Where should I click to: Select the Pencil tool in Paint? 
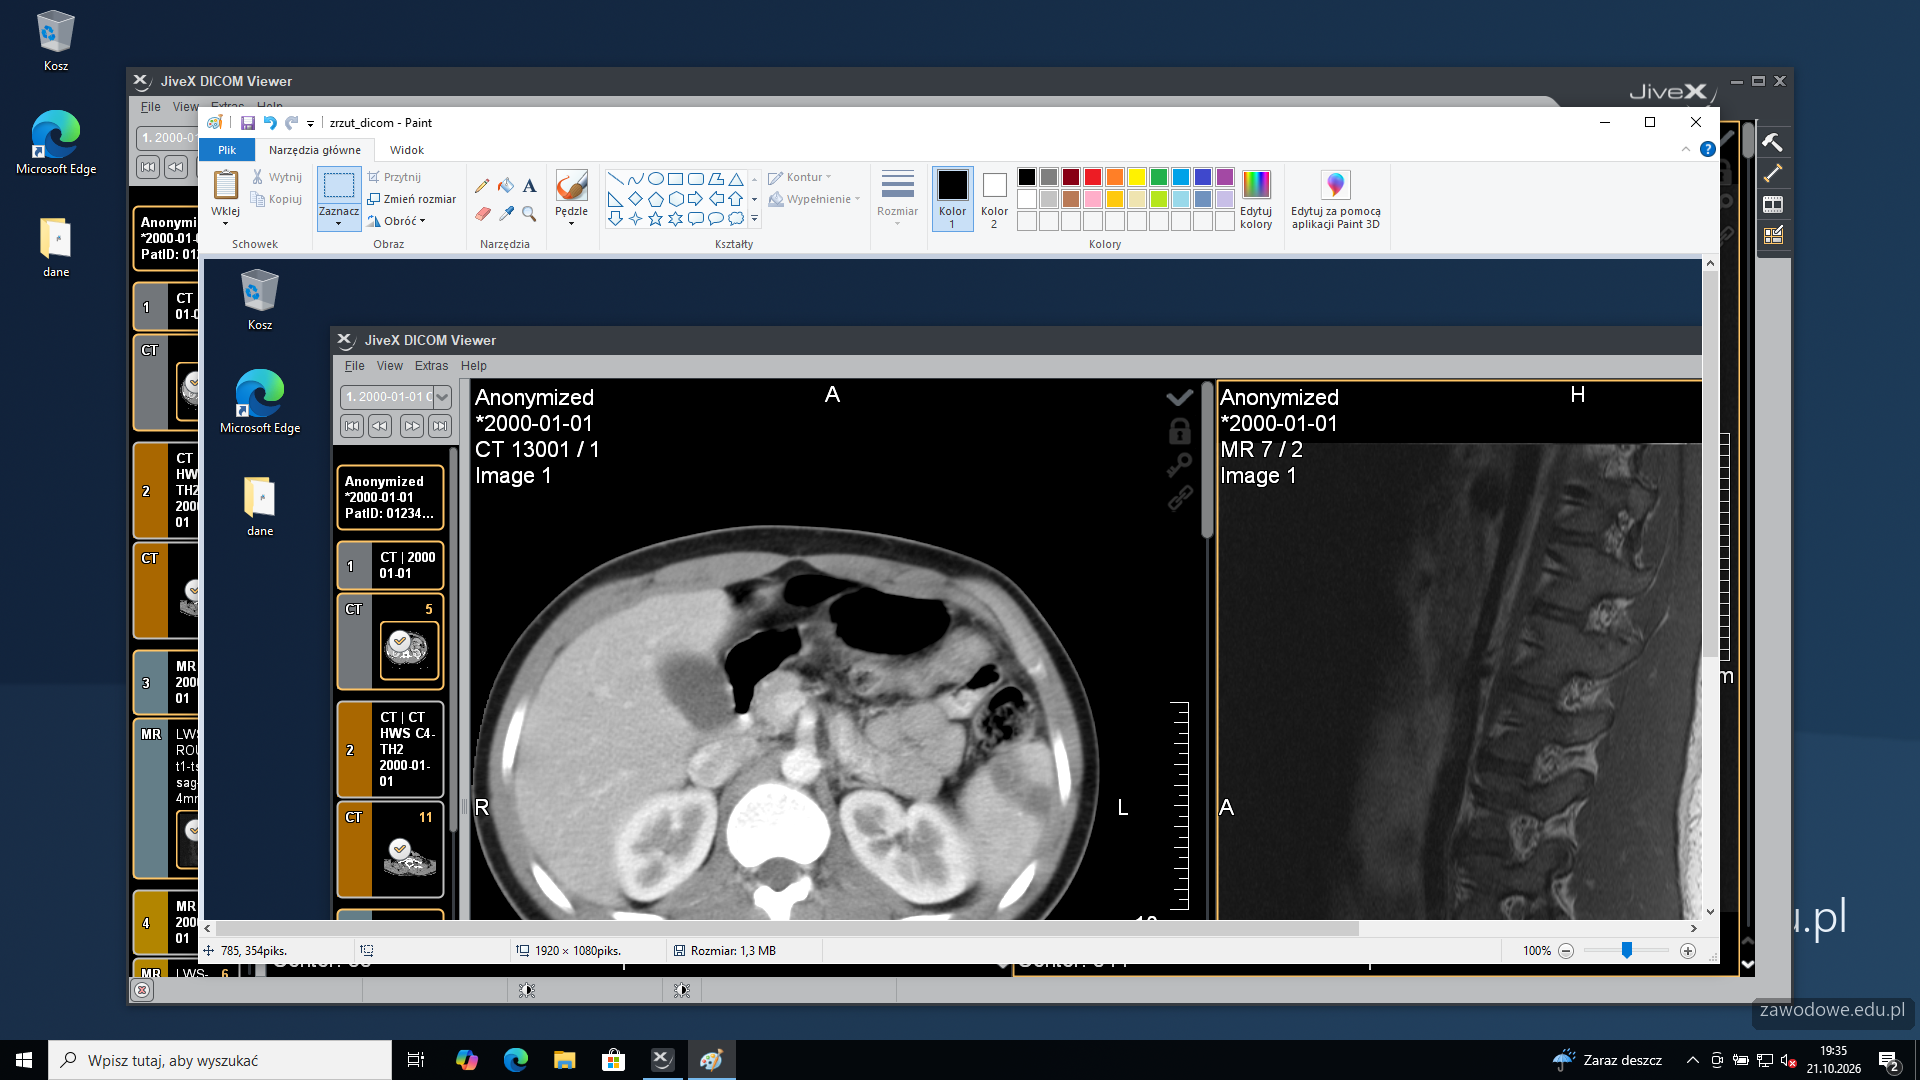[482, 186]
